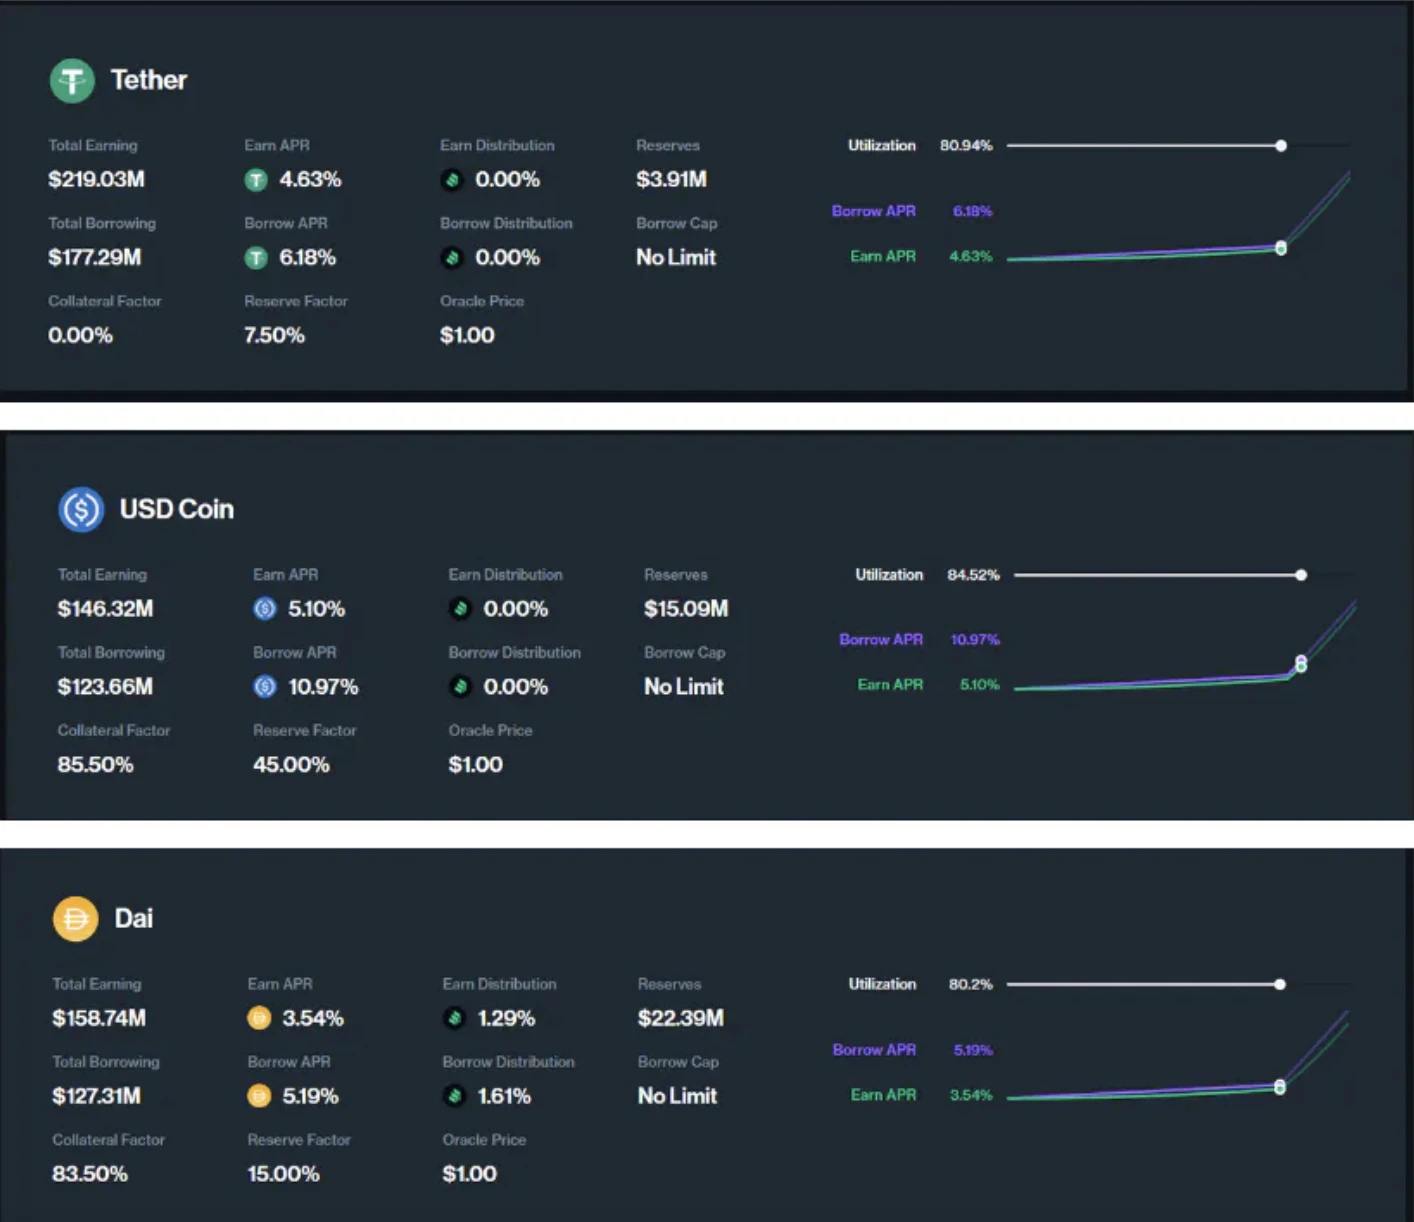Click the Dai Oracle Price value "$1.00"
Viewport: 1414px width, 1222px height.
coord(470,1174)
